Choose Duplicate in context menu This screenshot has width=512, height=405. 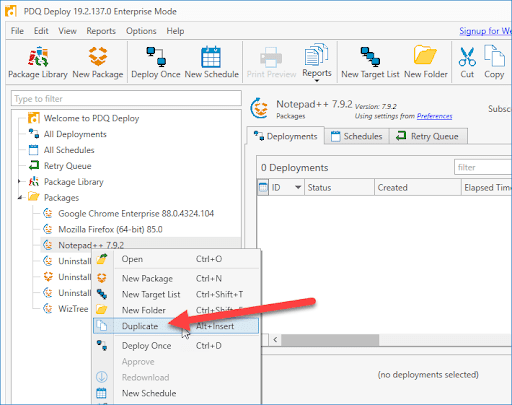coord(176,326)
